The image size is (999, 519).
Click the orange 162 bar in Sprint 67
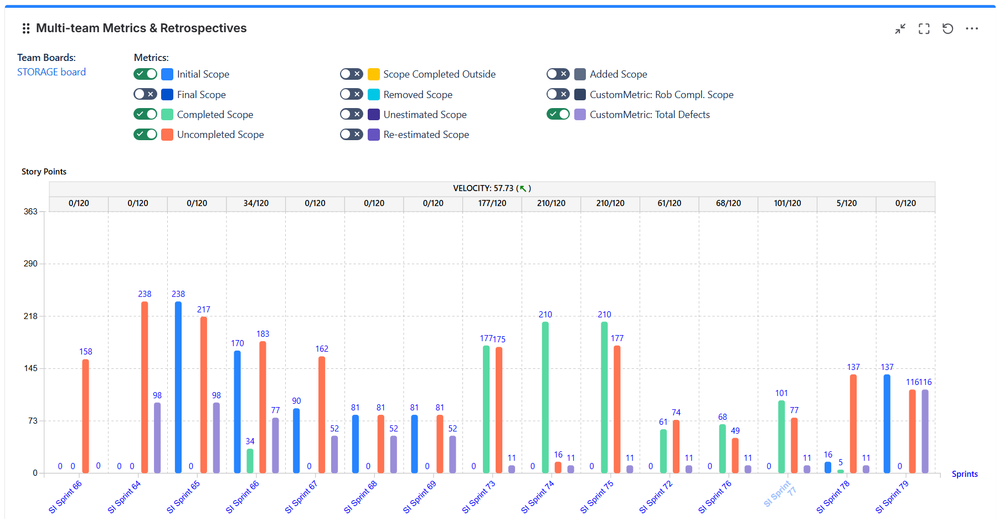[322, 415]
